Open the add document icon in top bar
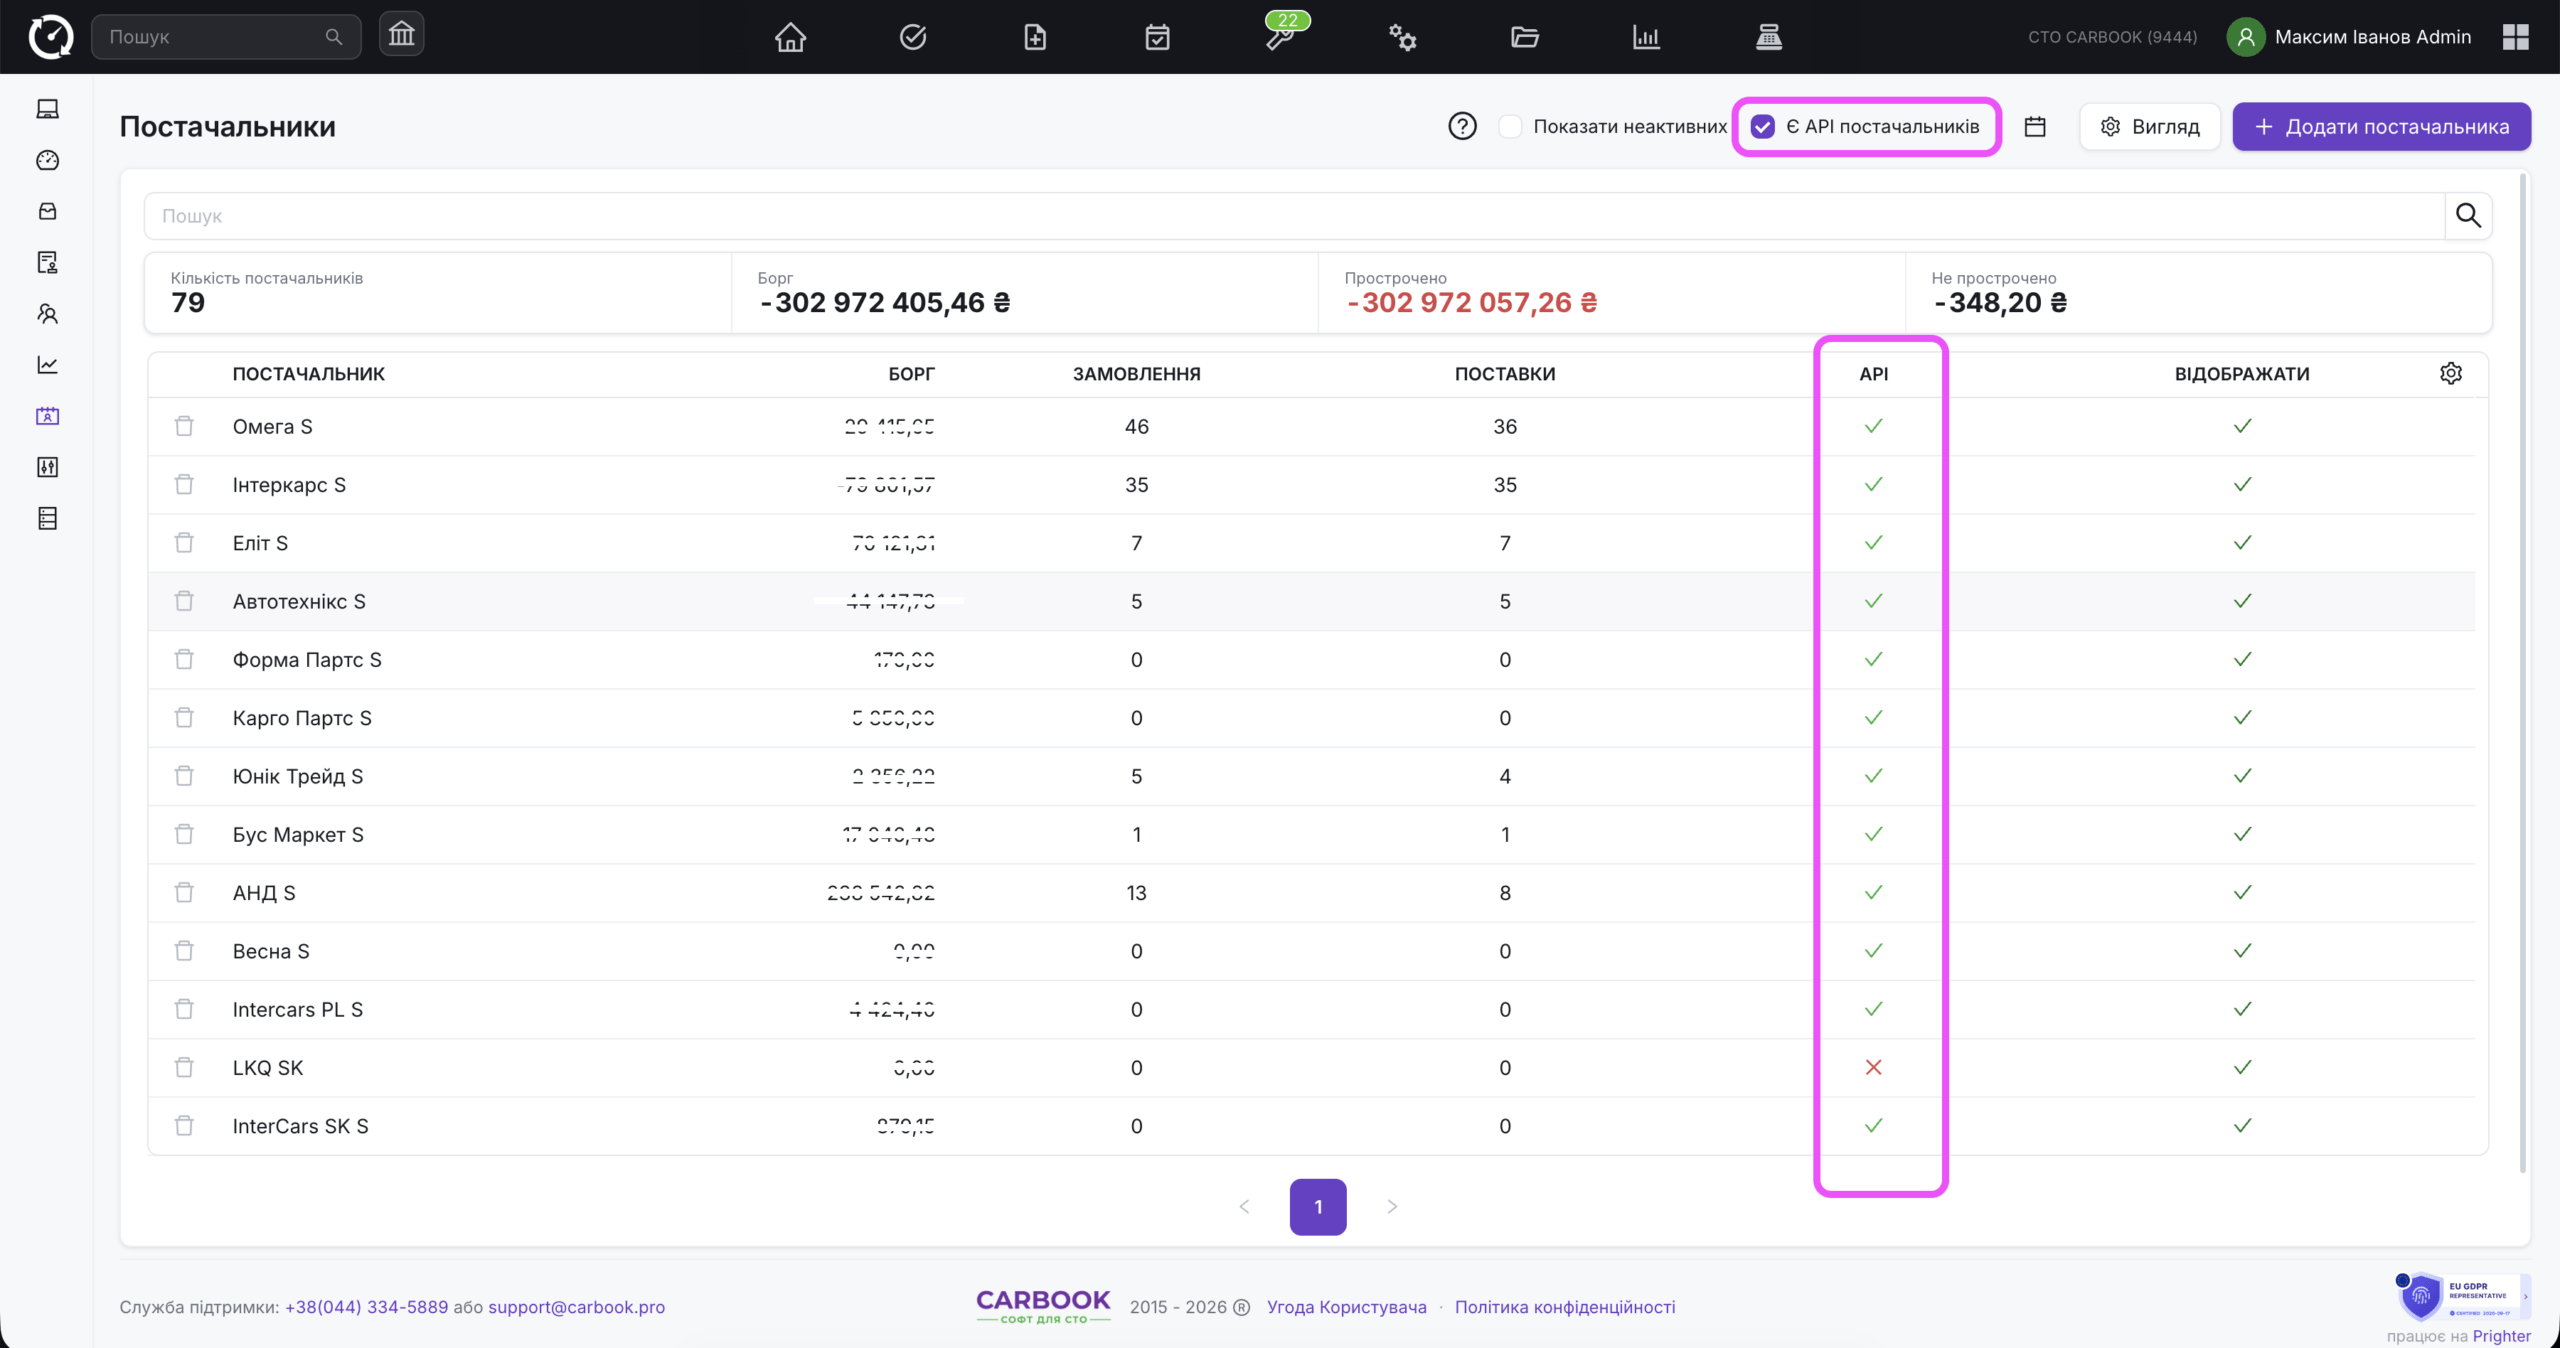Screen dimensions: 2560x1348 tap(1035, 37)
